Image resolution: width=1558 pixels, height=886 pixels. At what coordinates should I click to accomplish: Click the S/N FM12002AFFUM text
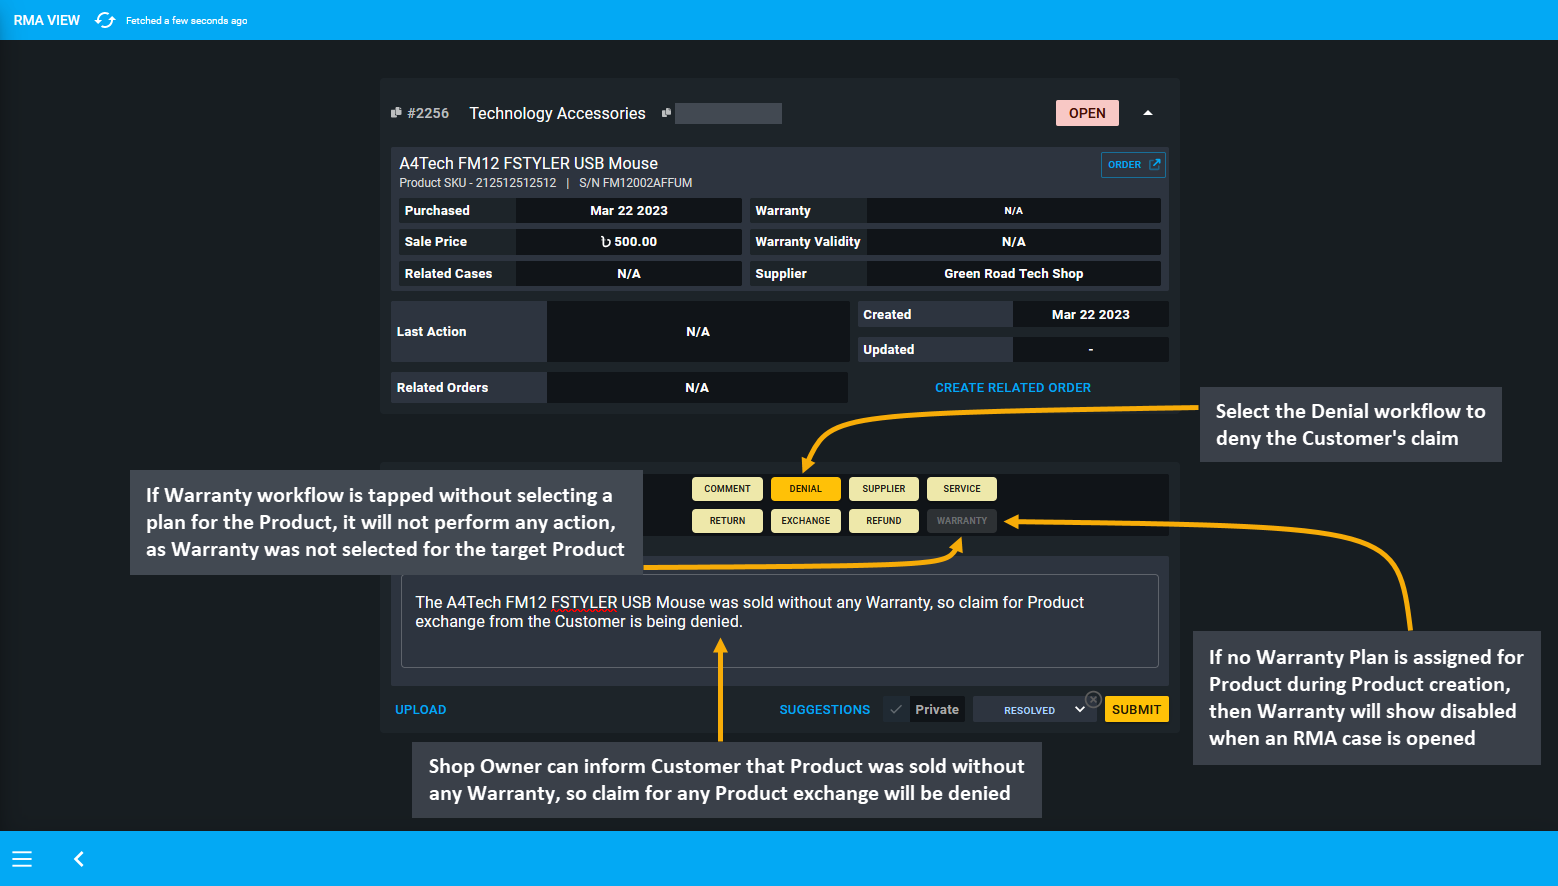tap(635, 183)
